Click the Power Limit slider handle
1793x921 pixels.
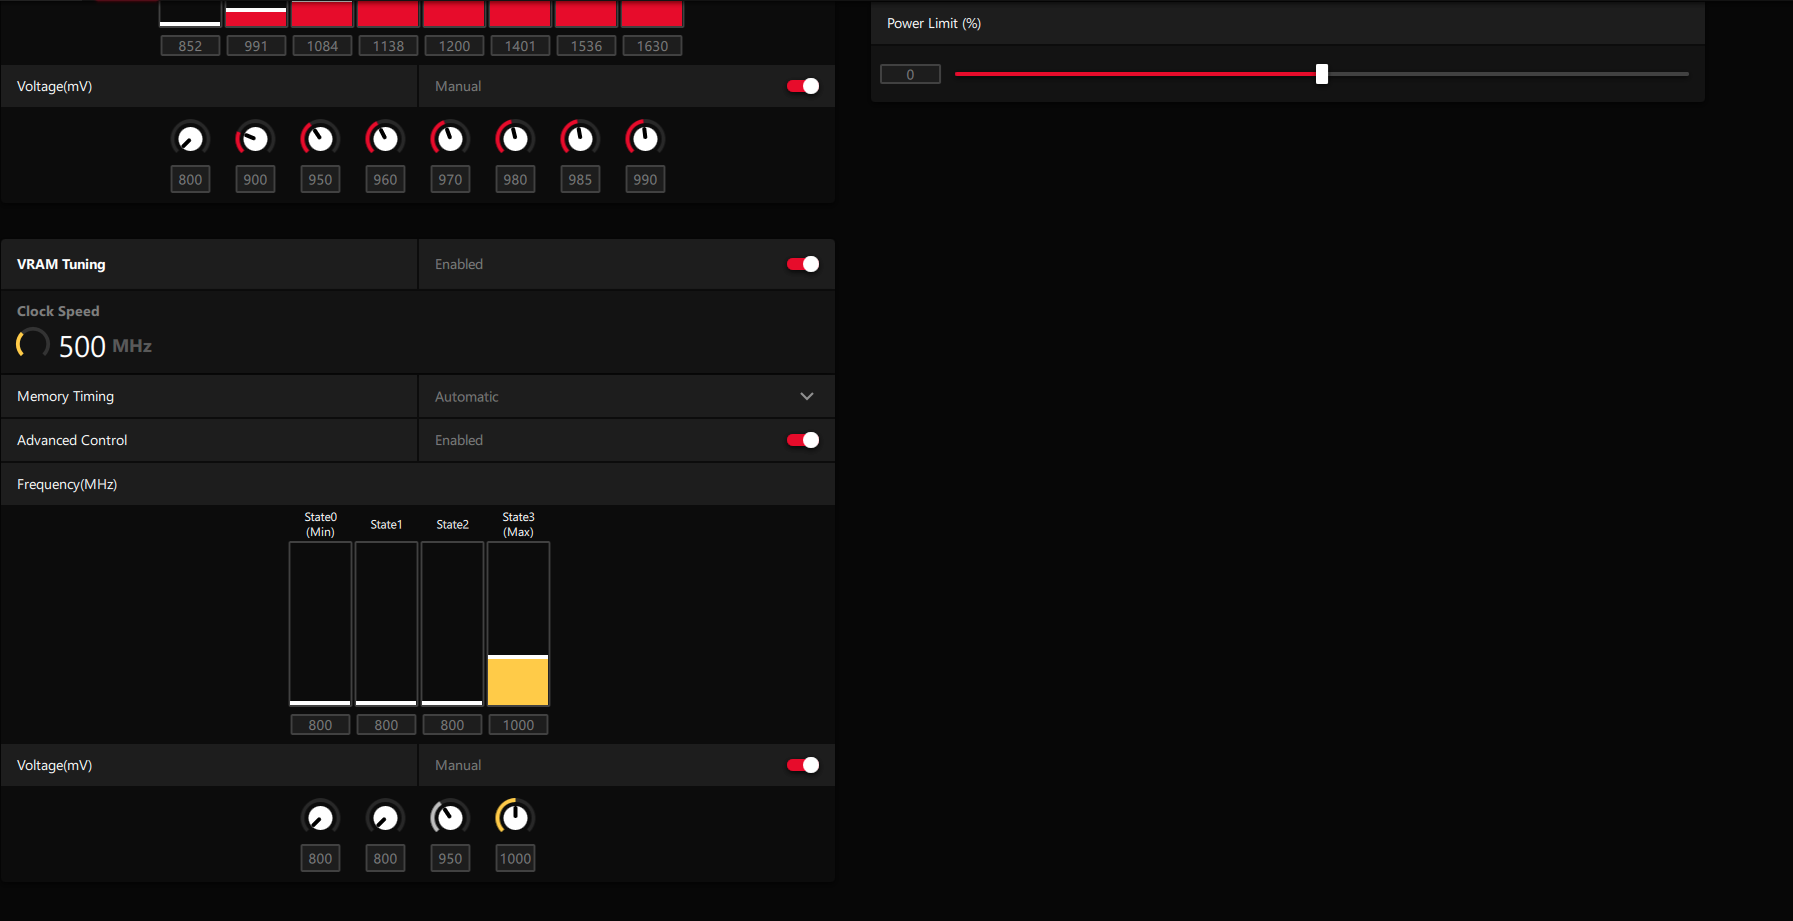tap(1322, 74)
